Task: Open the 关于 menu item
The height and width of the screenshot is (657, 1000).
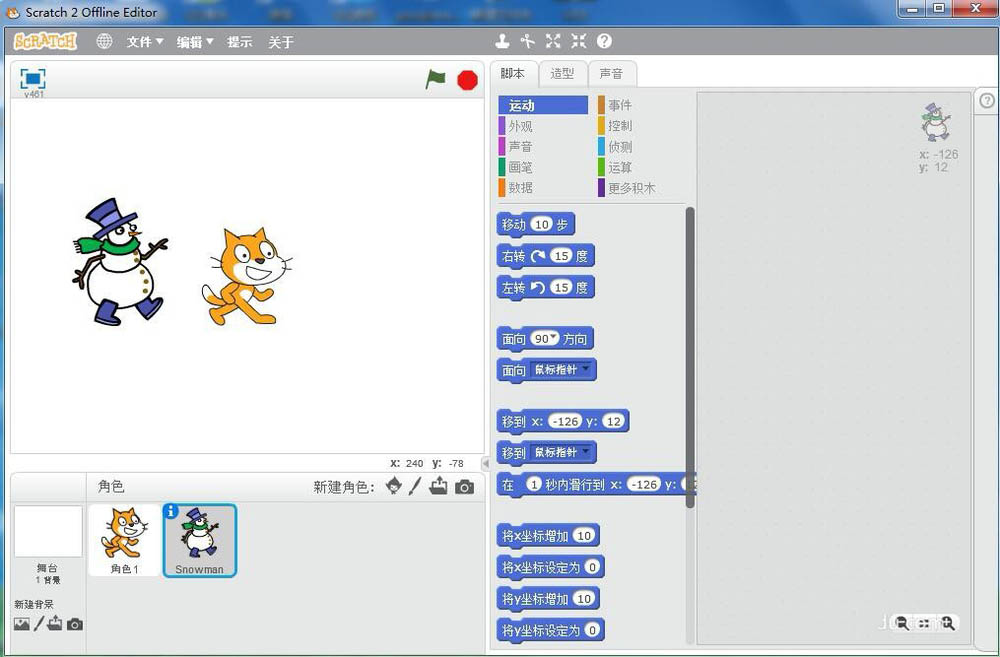Action: pos(281,42)
